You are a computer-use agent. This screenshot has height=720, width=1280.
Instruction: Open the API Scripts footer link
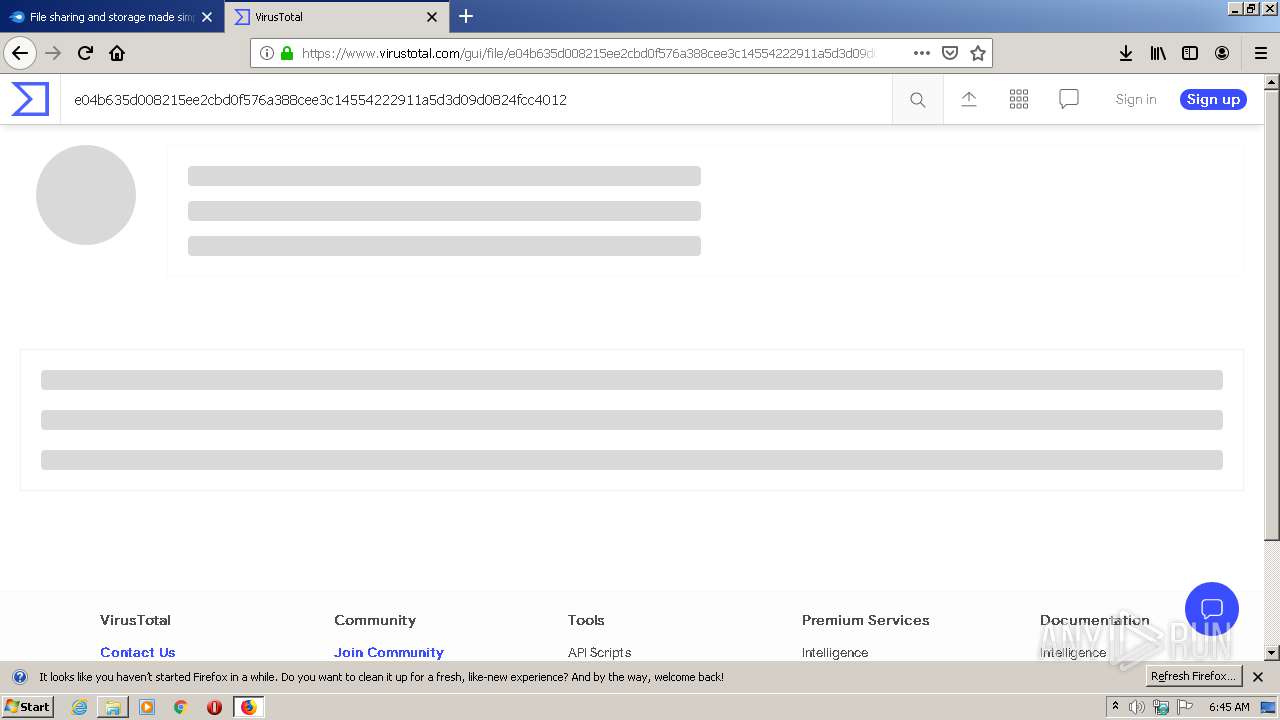pyautogui.click(x=600, y=652)
